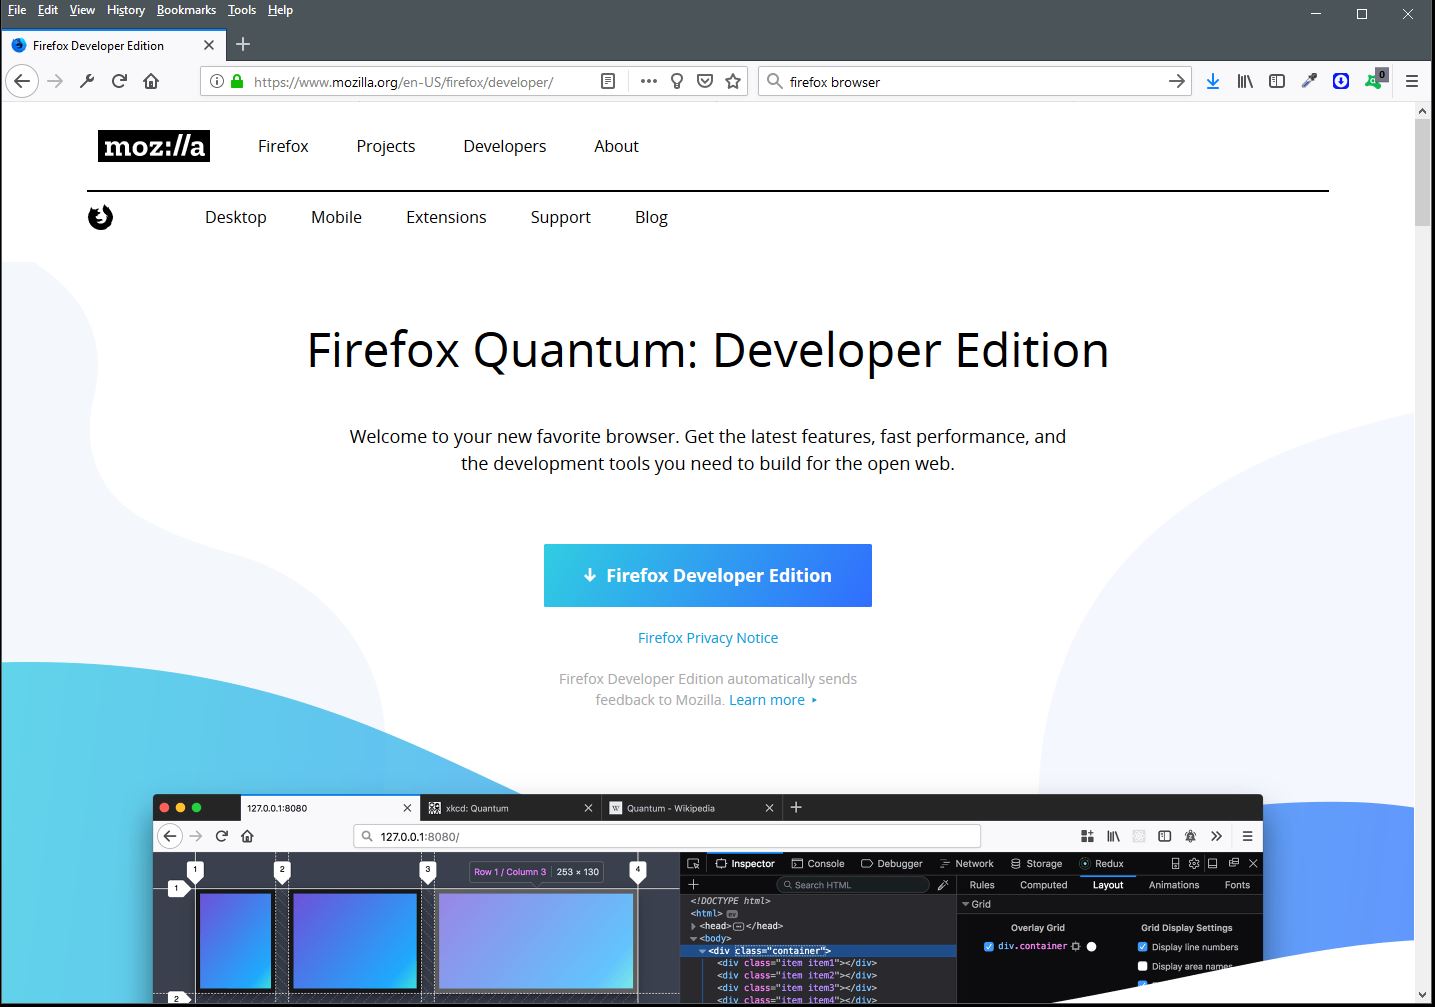Click the lightbulb icon in the address bar
Screen dimensions: 1435x1007
coord(677,82)
